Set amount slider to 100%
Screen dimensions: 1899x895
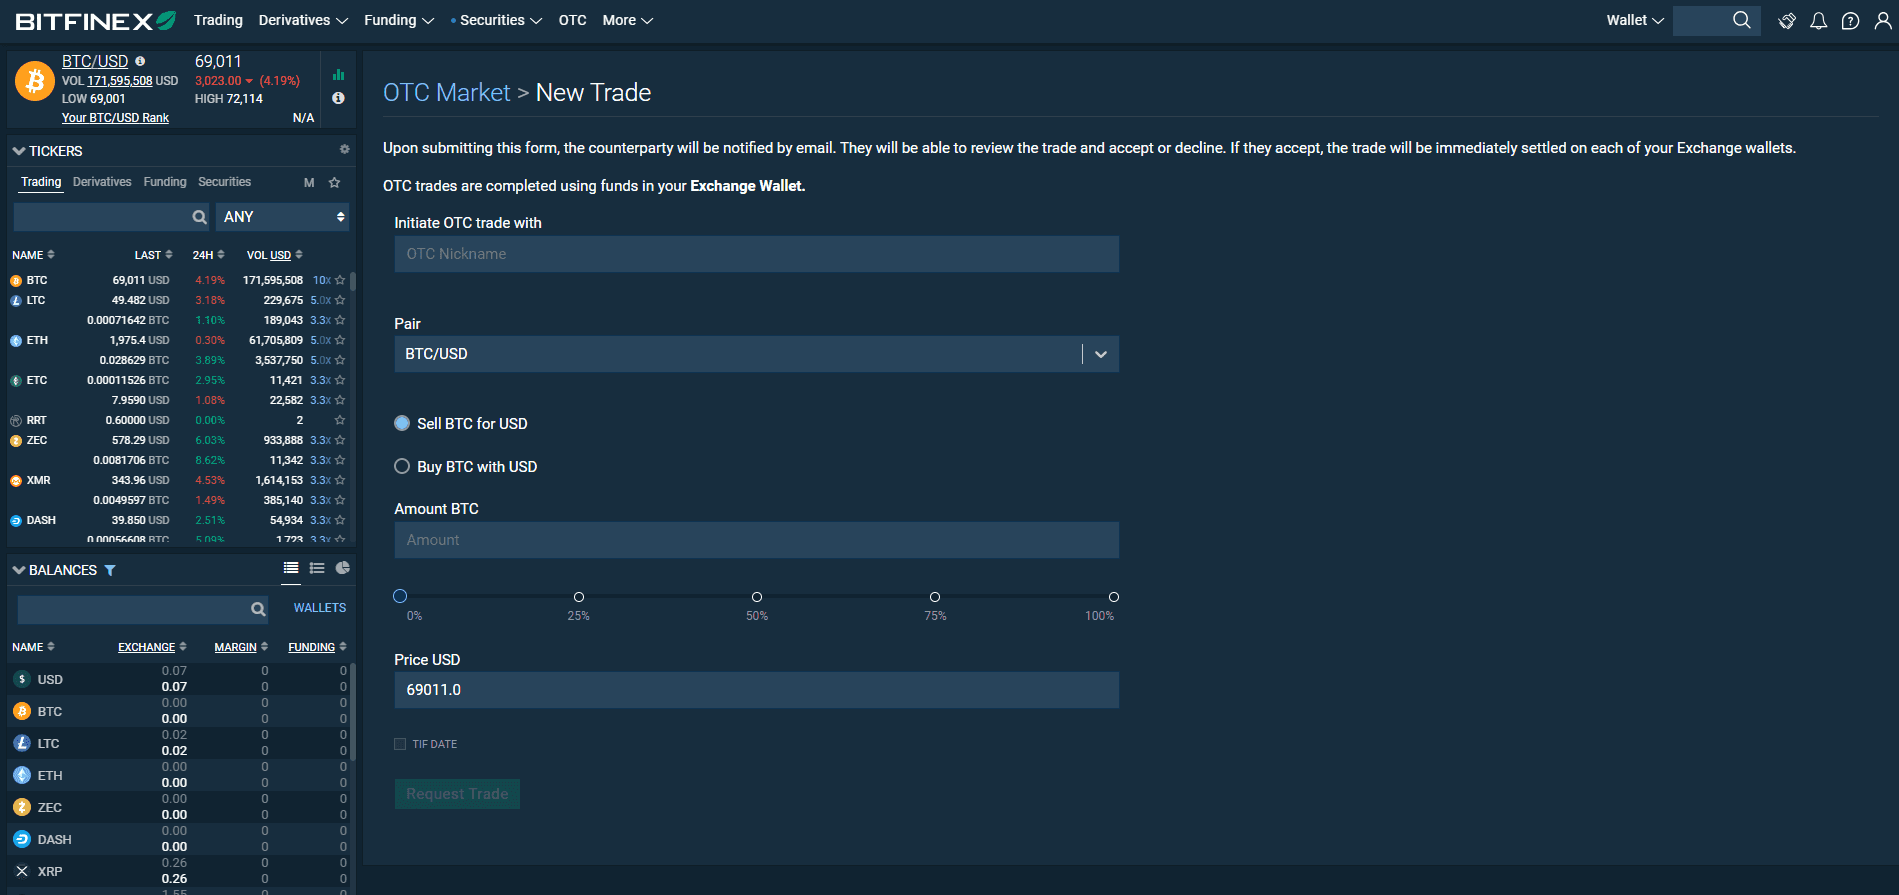point(1114,597)
